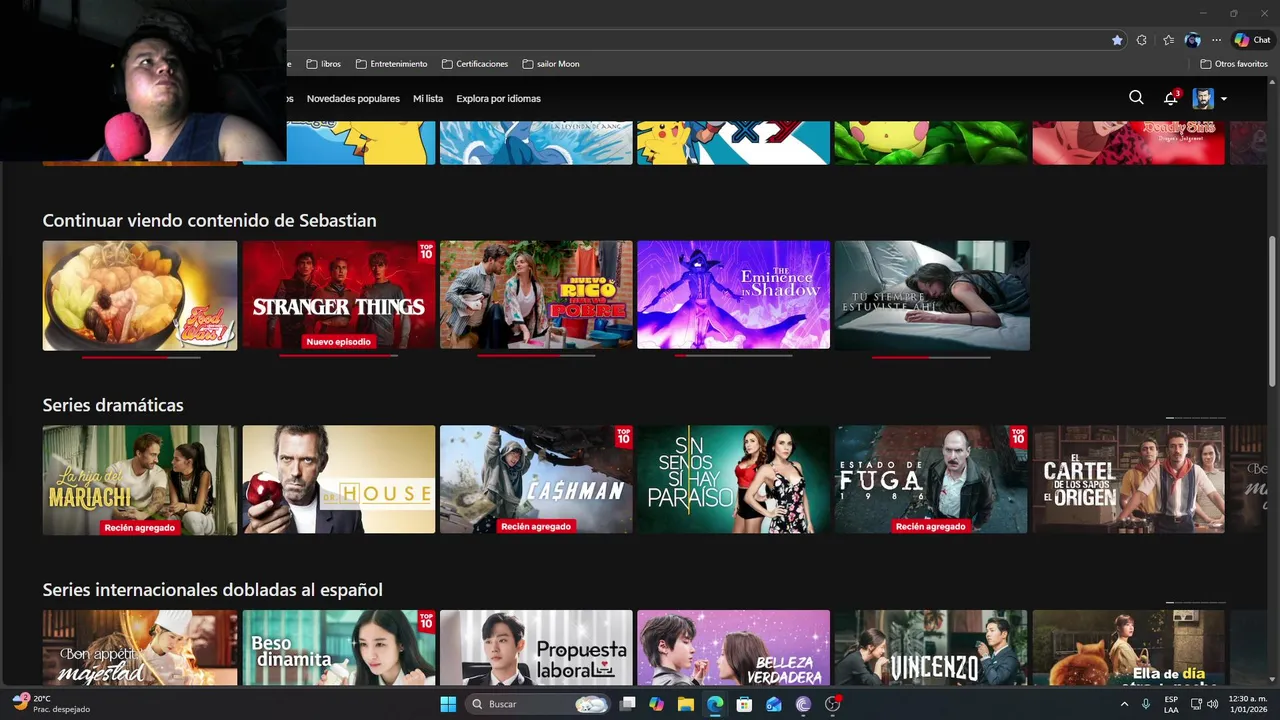Open Vincenzo series card
Viewport: 1280px width, 720px height.
pyautogui.click(x=931, y=648)
